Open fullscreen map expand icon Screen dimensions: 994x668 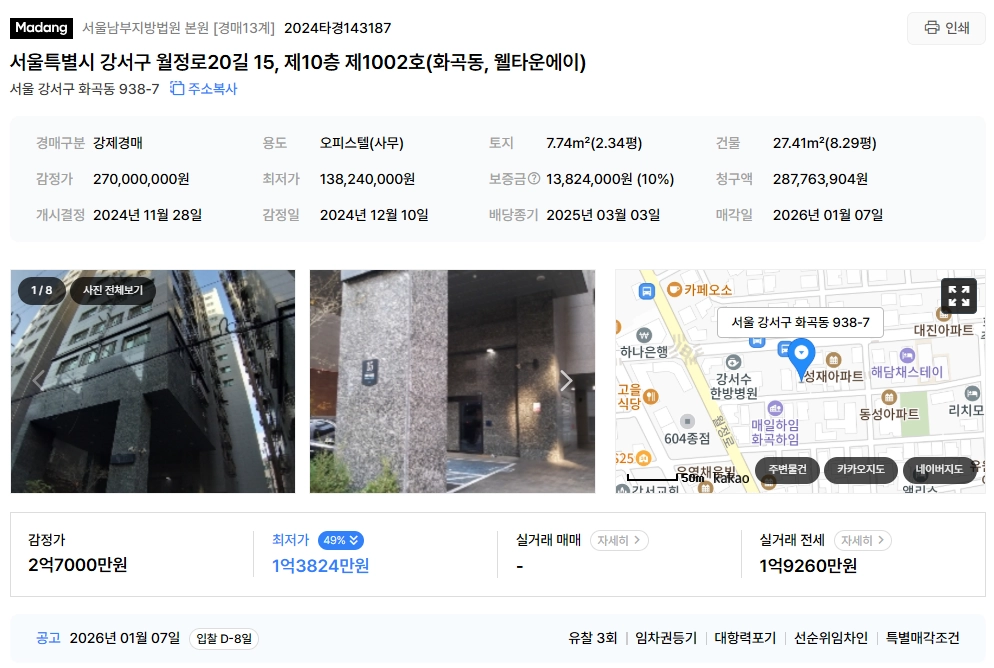[x=958, y=296]
